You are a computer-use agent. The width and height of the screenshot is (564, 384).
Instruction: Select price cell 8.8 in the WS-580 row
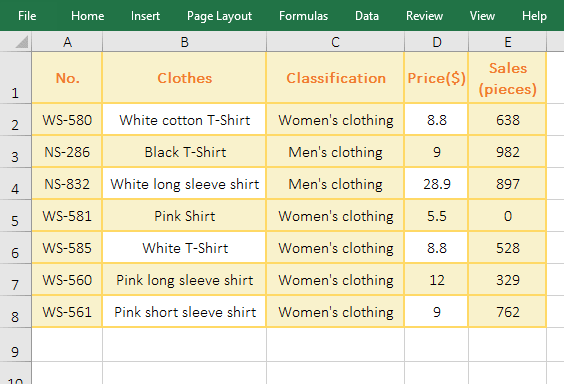tap(437, 120)
